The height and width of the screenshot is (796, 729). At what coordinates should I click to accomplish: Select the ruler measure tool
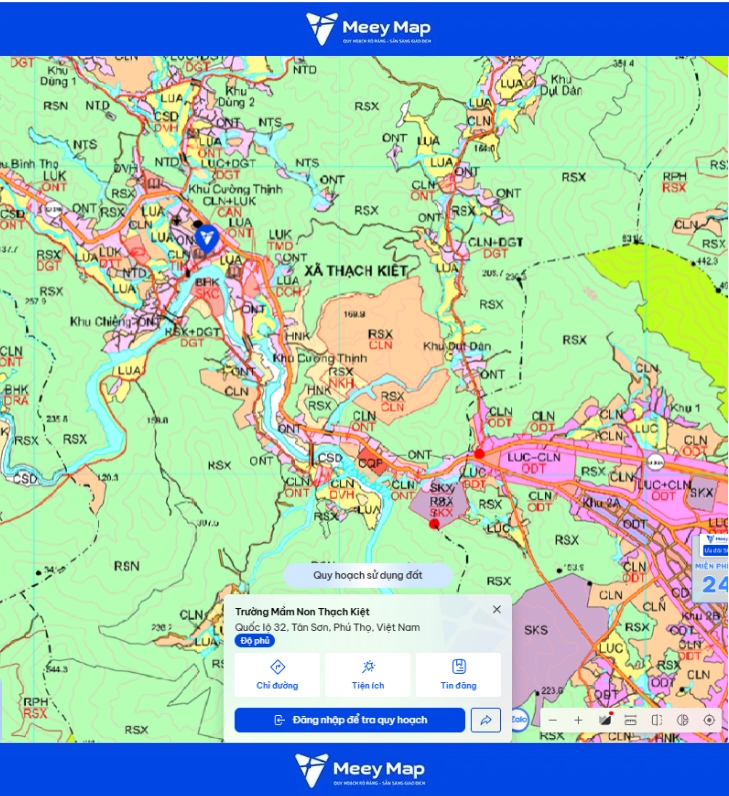coord(631,720)
